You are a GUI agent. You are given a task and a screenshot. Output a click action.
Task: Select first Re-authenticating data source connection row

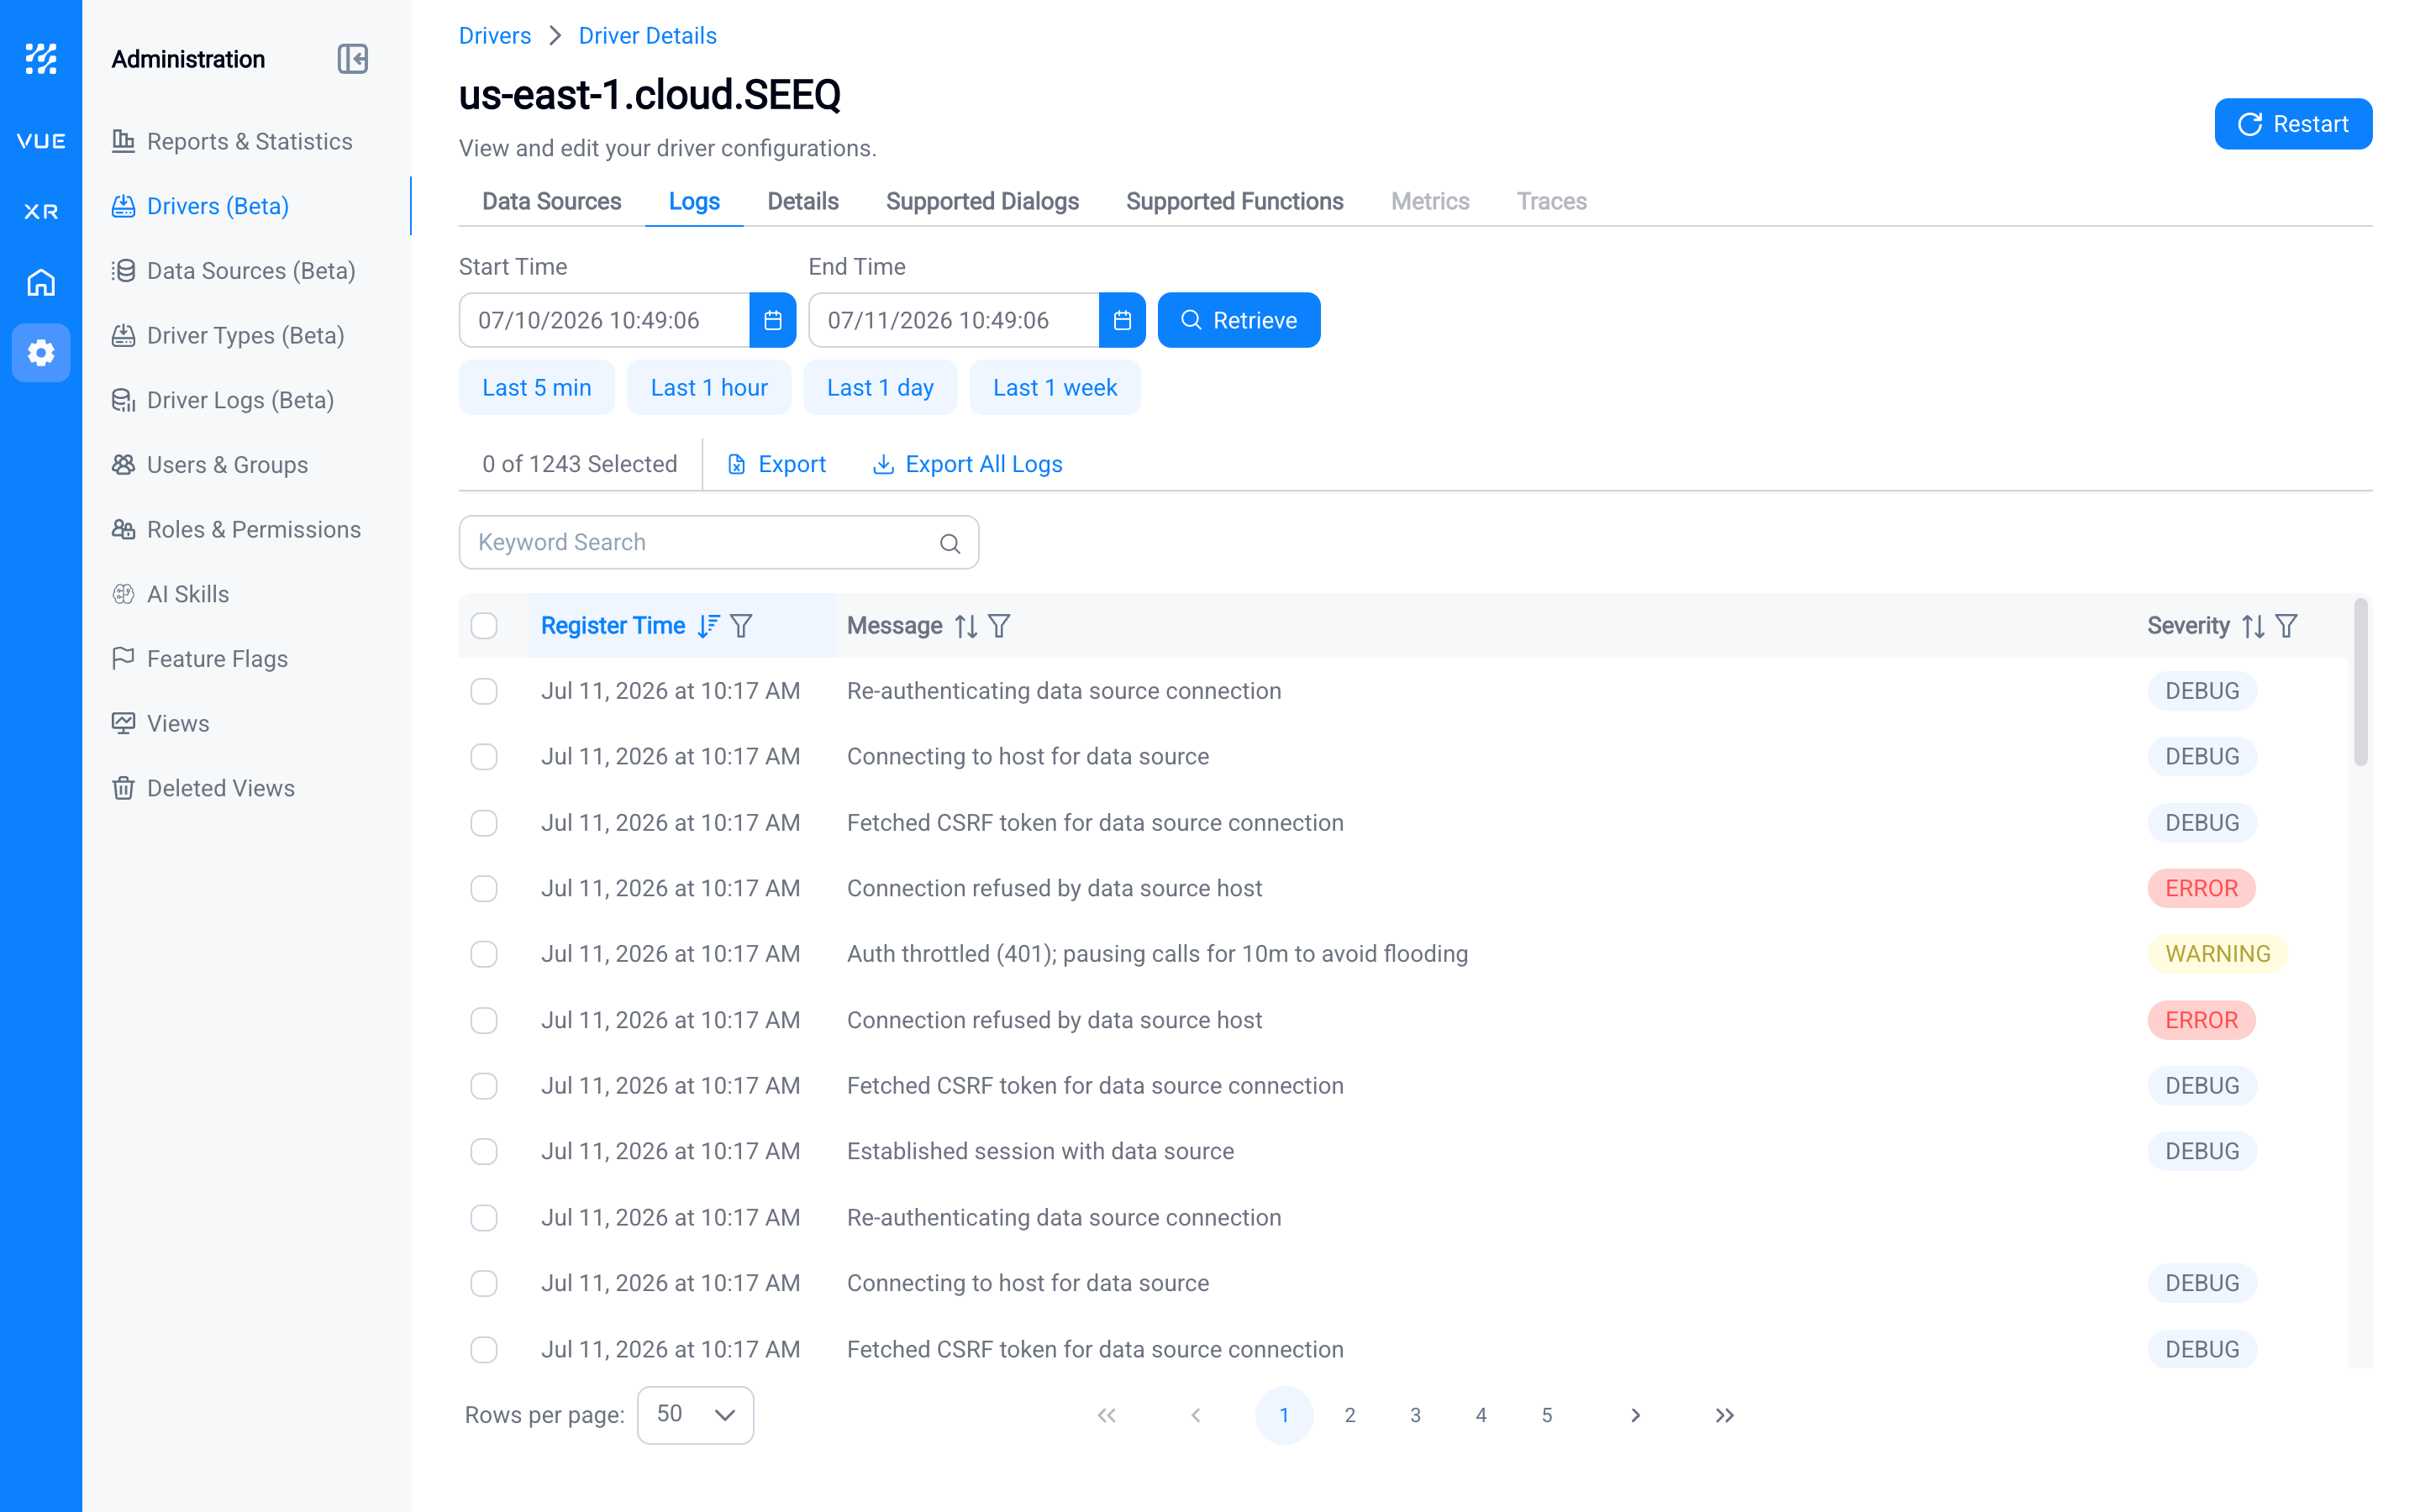(x=484, y=691)
